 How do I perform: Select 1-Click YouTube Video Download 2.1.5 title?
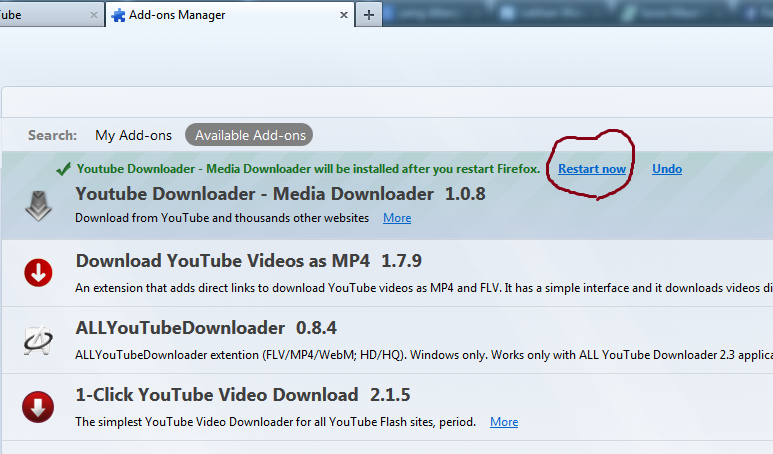(x=243, y=395)
